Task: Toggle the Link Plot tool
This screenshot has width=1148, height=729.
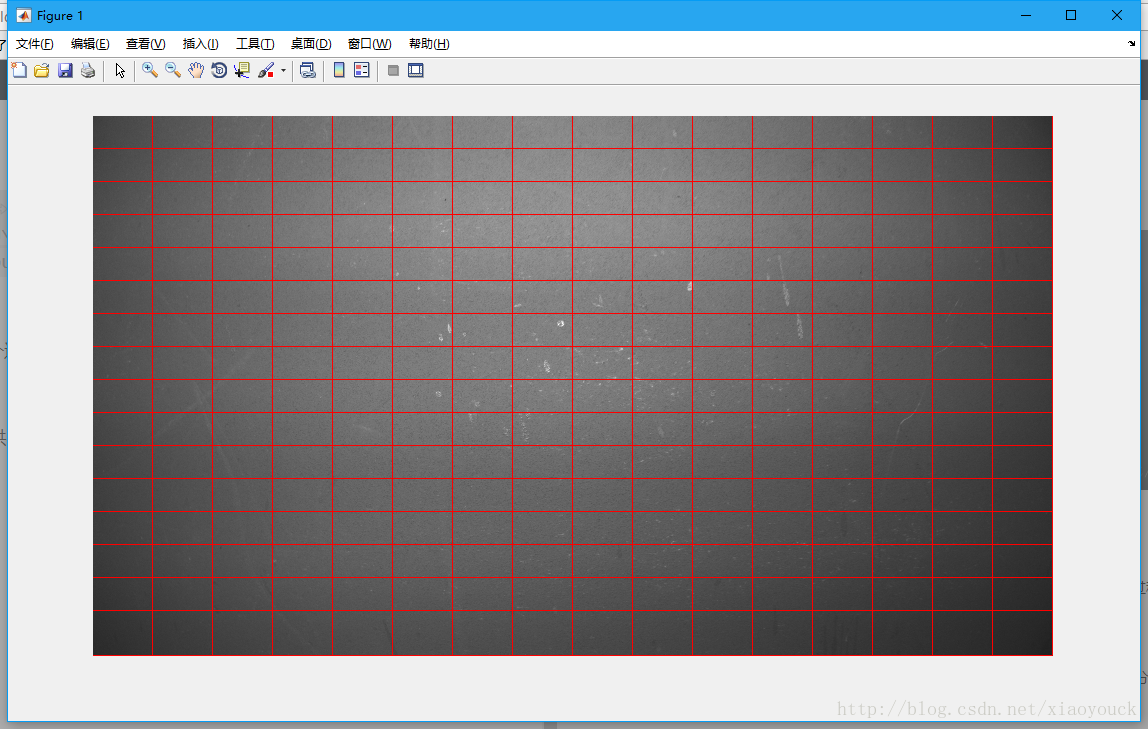Action: [308, 70]
